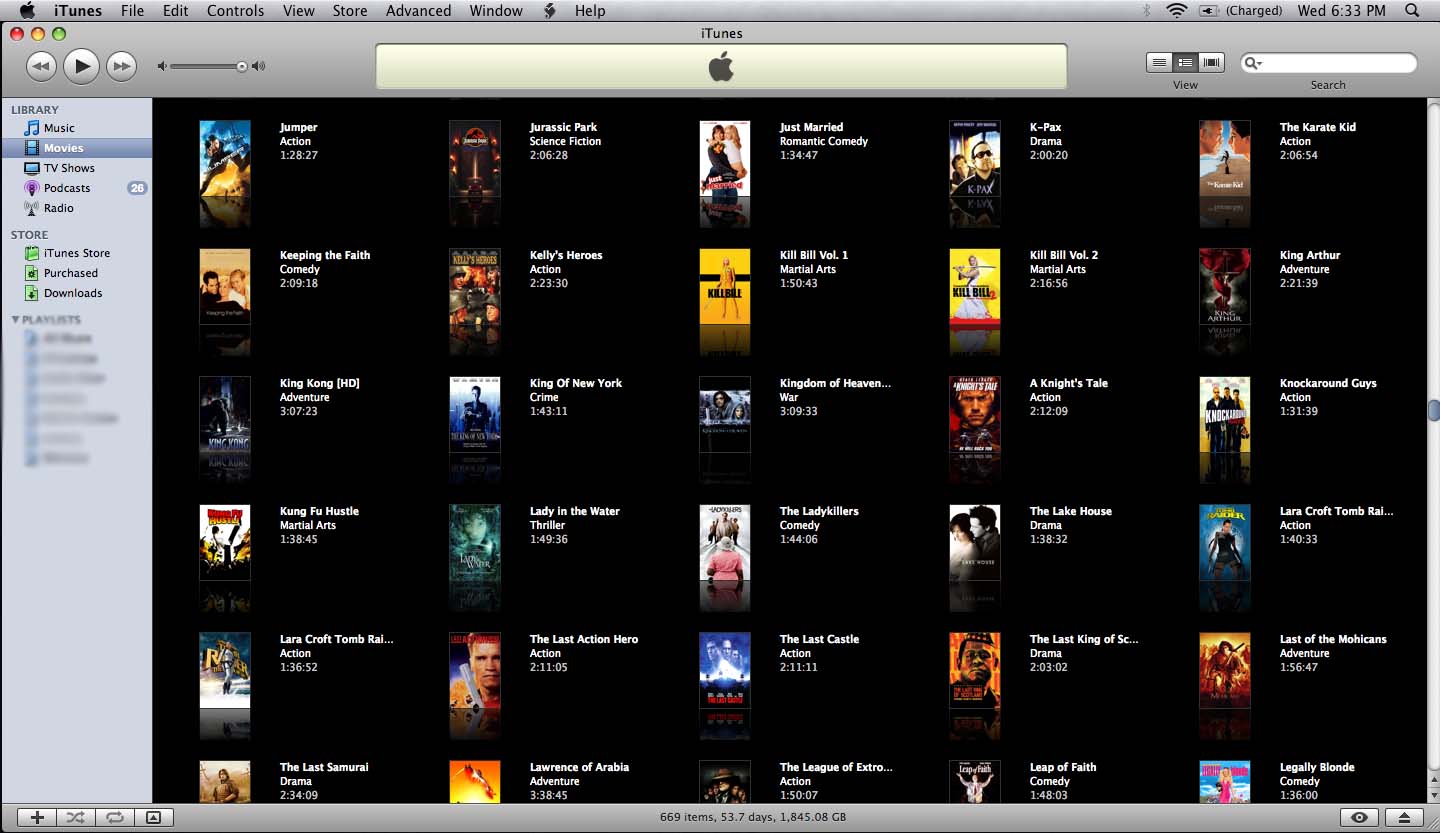
Task: Open the File menu
Action: (x=132, y=10)
